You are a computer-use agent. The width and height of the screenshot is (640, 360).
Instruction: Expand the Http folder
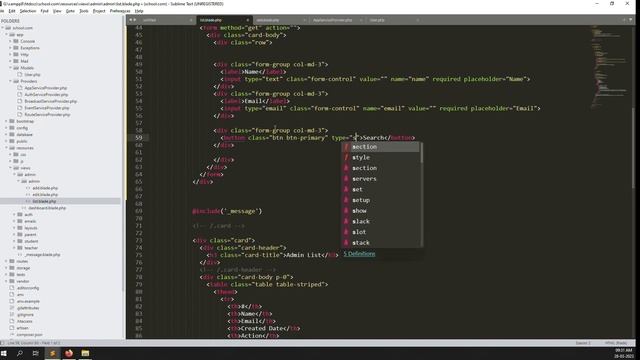(x=10, y=54)
